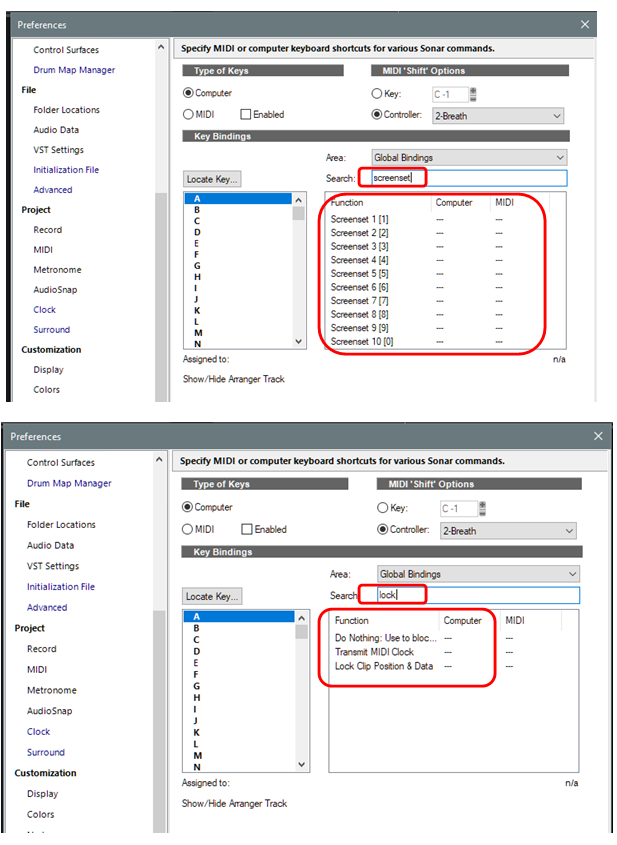Open Folder Locations in top window
This screenshot has width=617, height=845.
coord(66,110)
